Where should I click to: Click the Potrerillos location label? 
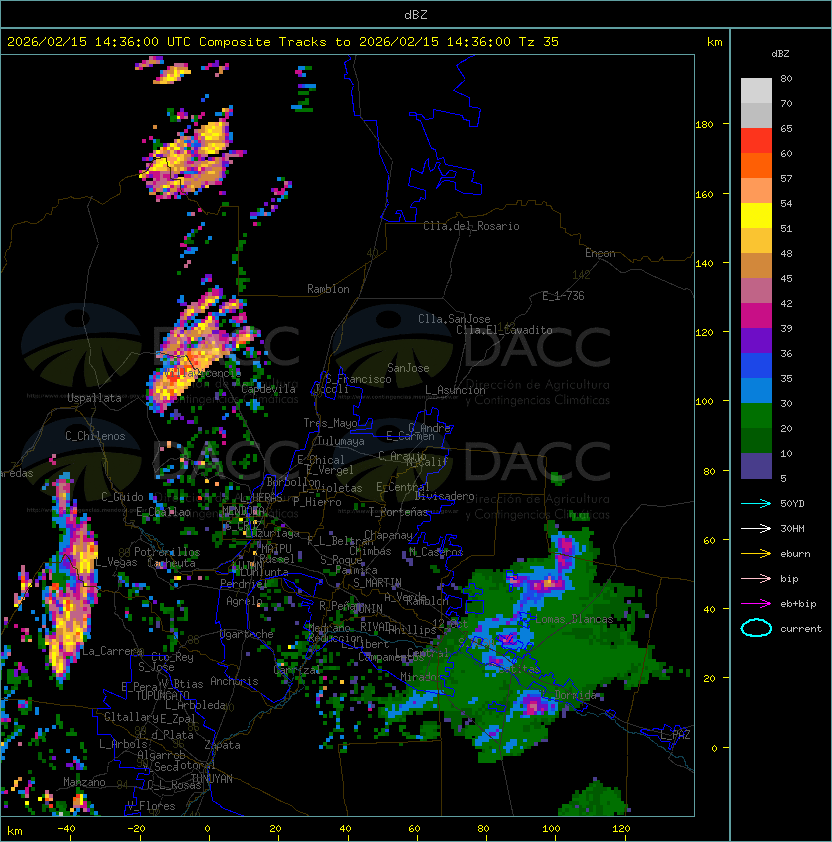[x=167, y=552]
